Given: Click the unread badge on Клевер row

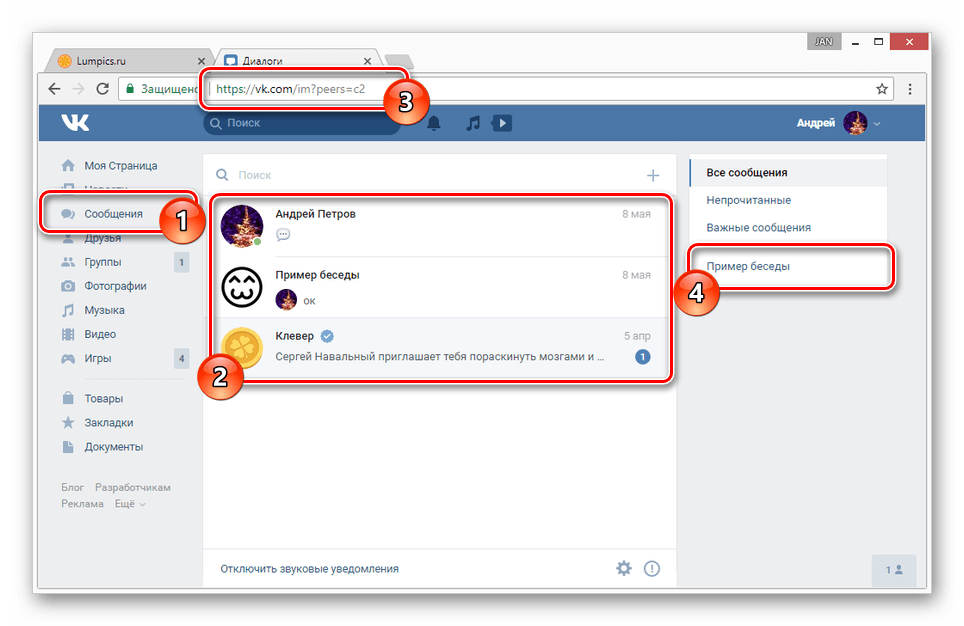Looking at the screenshot, I should pyautogui.click(x=642, y=357).
